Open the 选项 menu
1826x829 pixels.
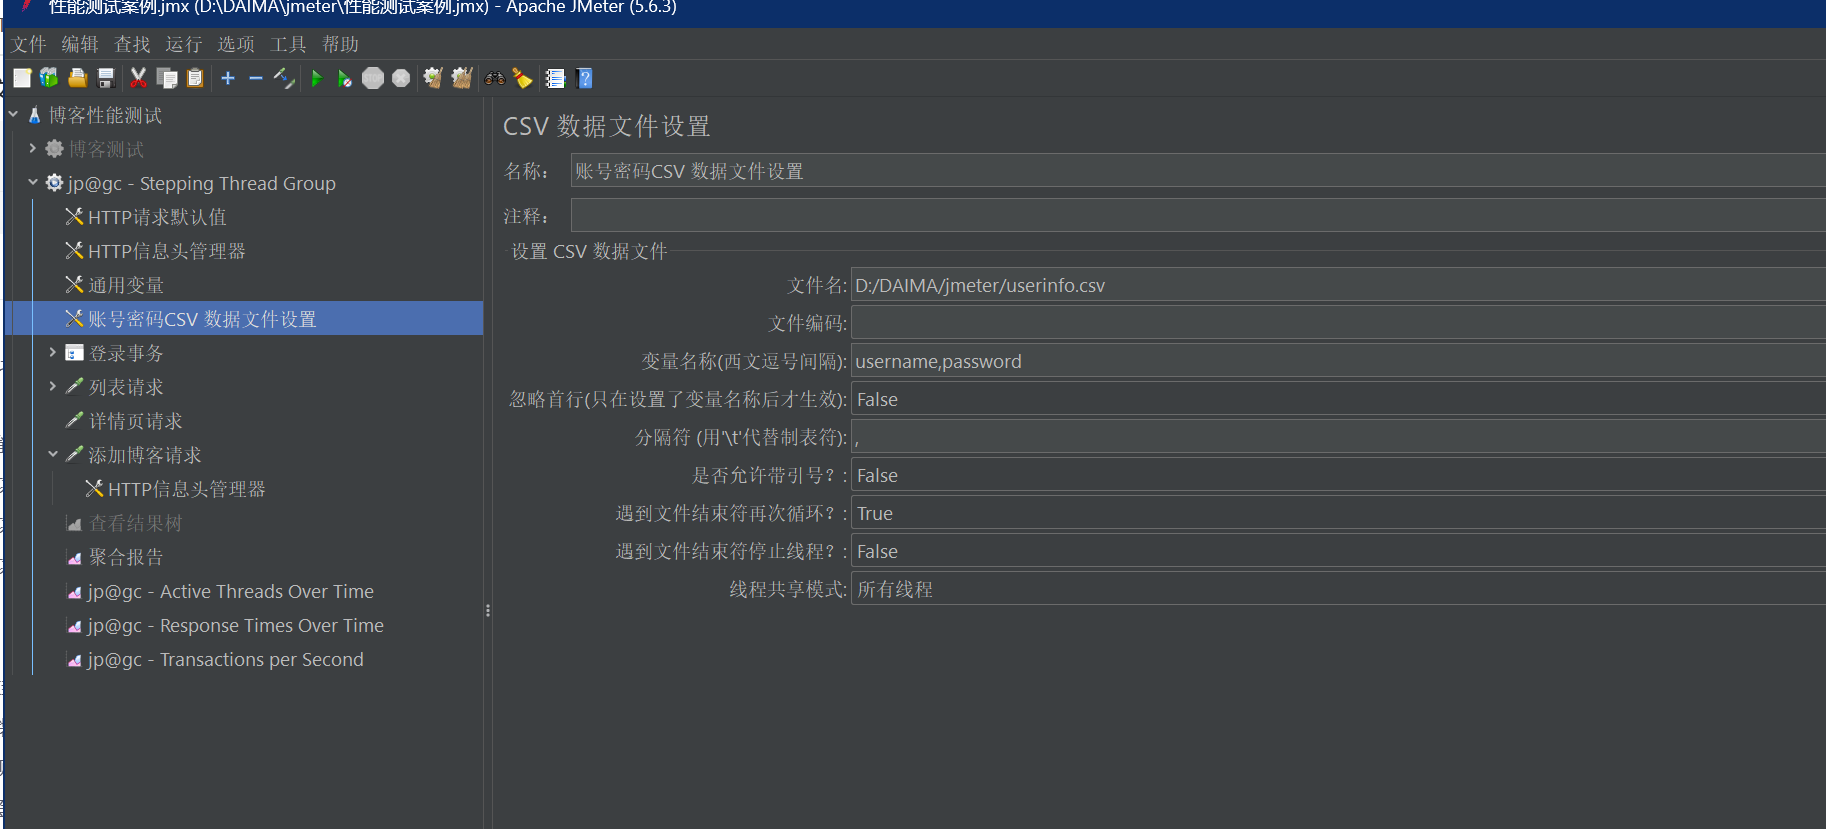[x=236, y=44]
